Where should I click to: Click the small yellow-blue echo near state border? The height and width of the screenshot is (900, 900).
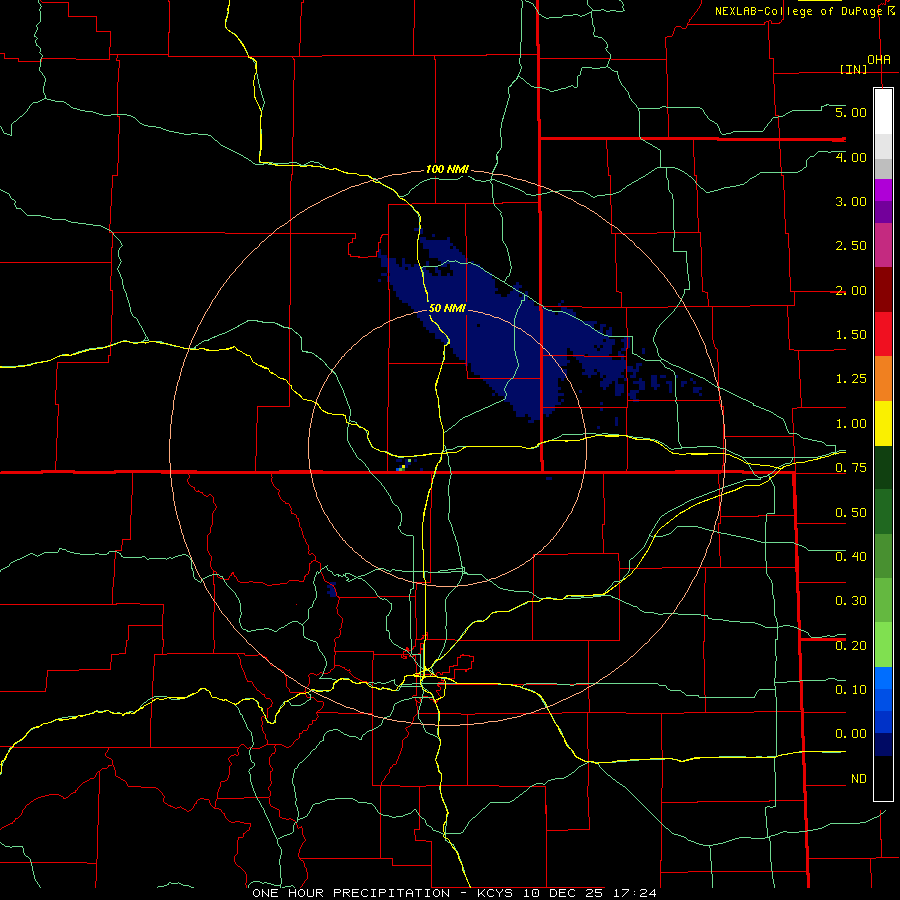tap(402, 465)
